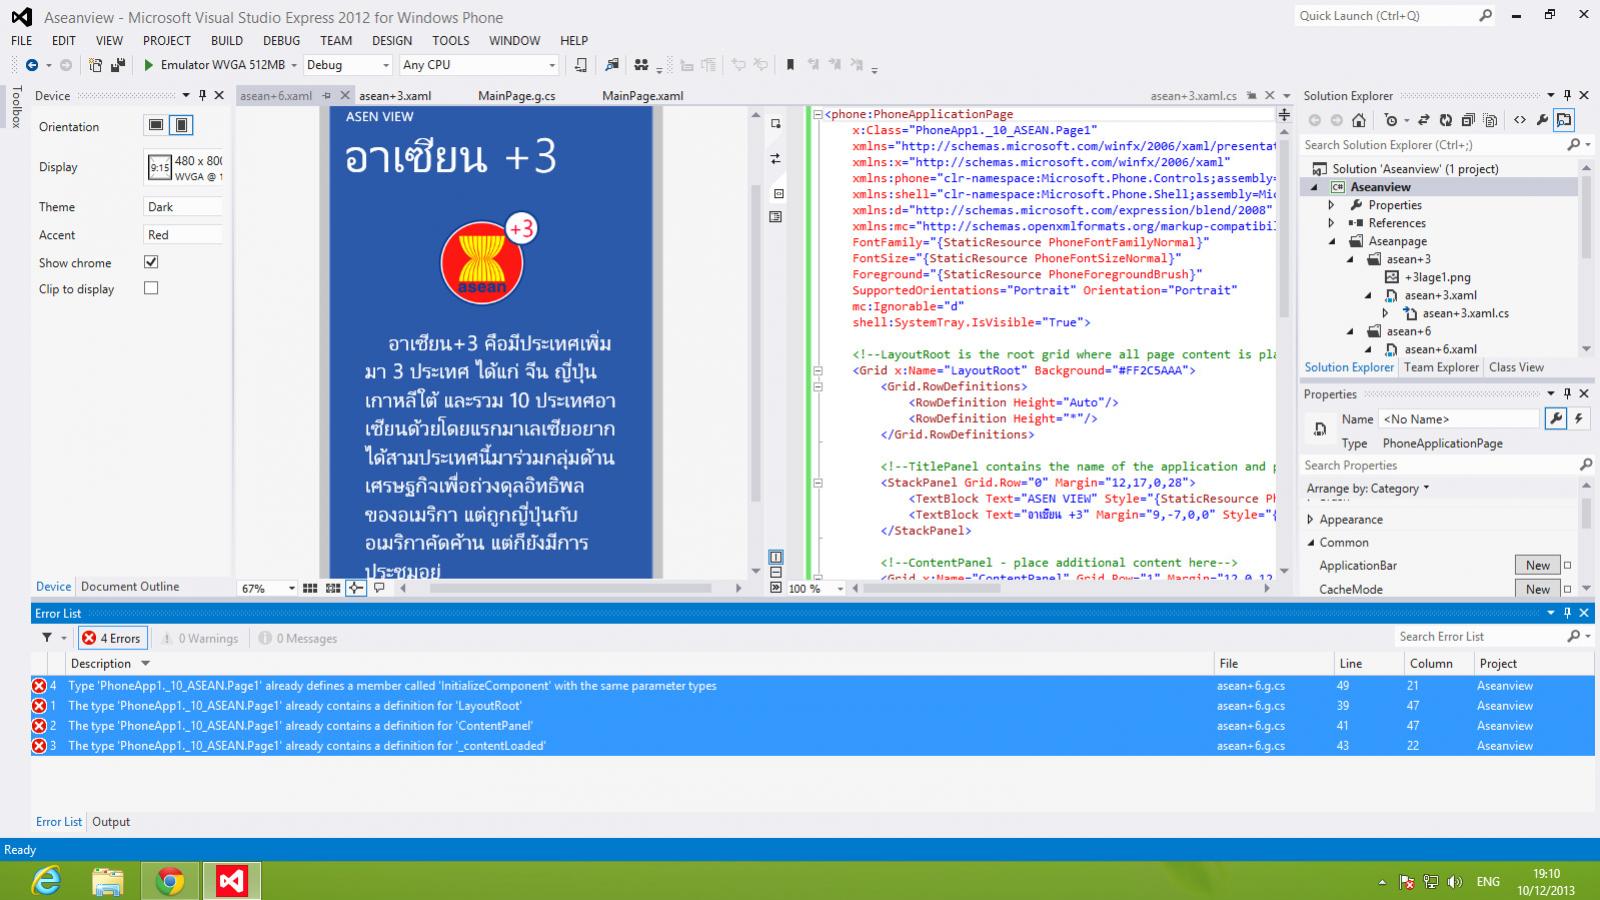
Task: Click the Navigate Backward toolbar arrow
Action: (32, 65)
